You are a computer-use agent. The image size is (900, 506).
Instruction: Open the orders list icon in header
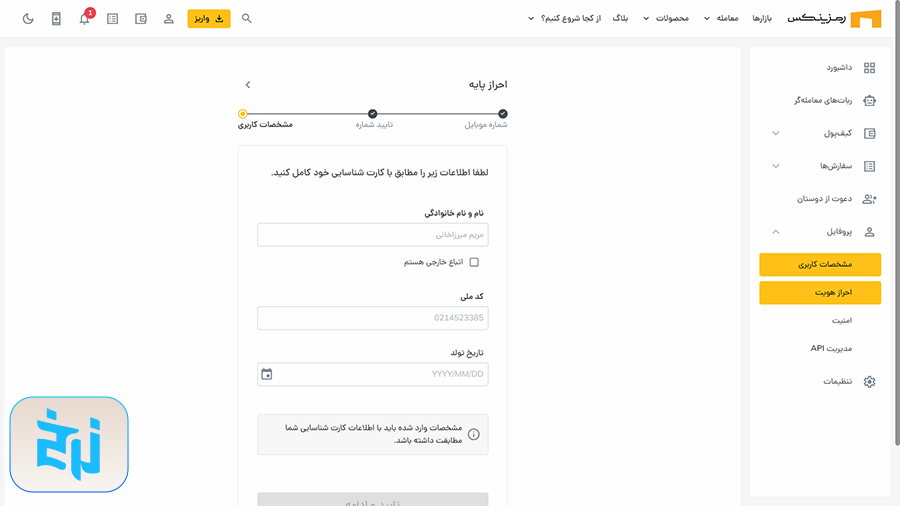coord(112,18)
